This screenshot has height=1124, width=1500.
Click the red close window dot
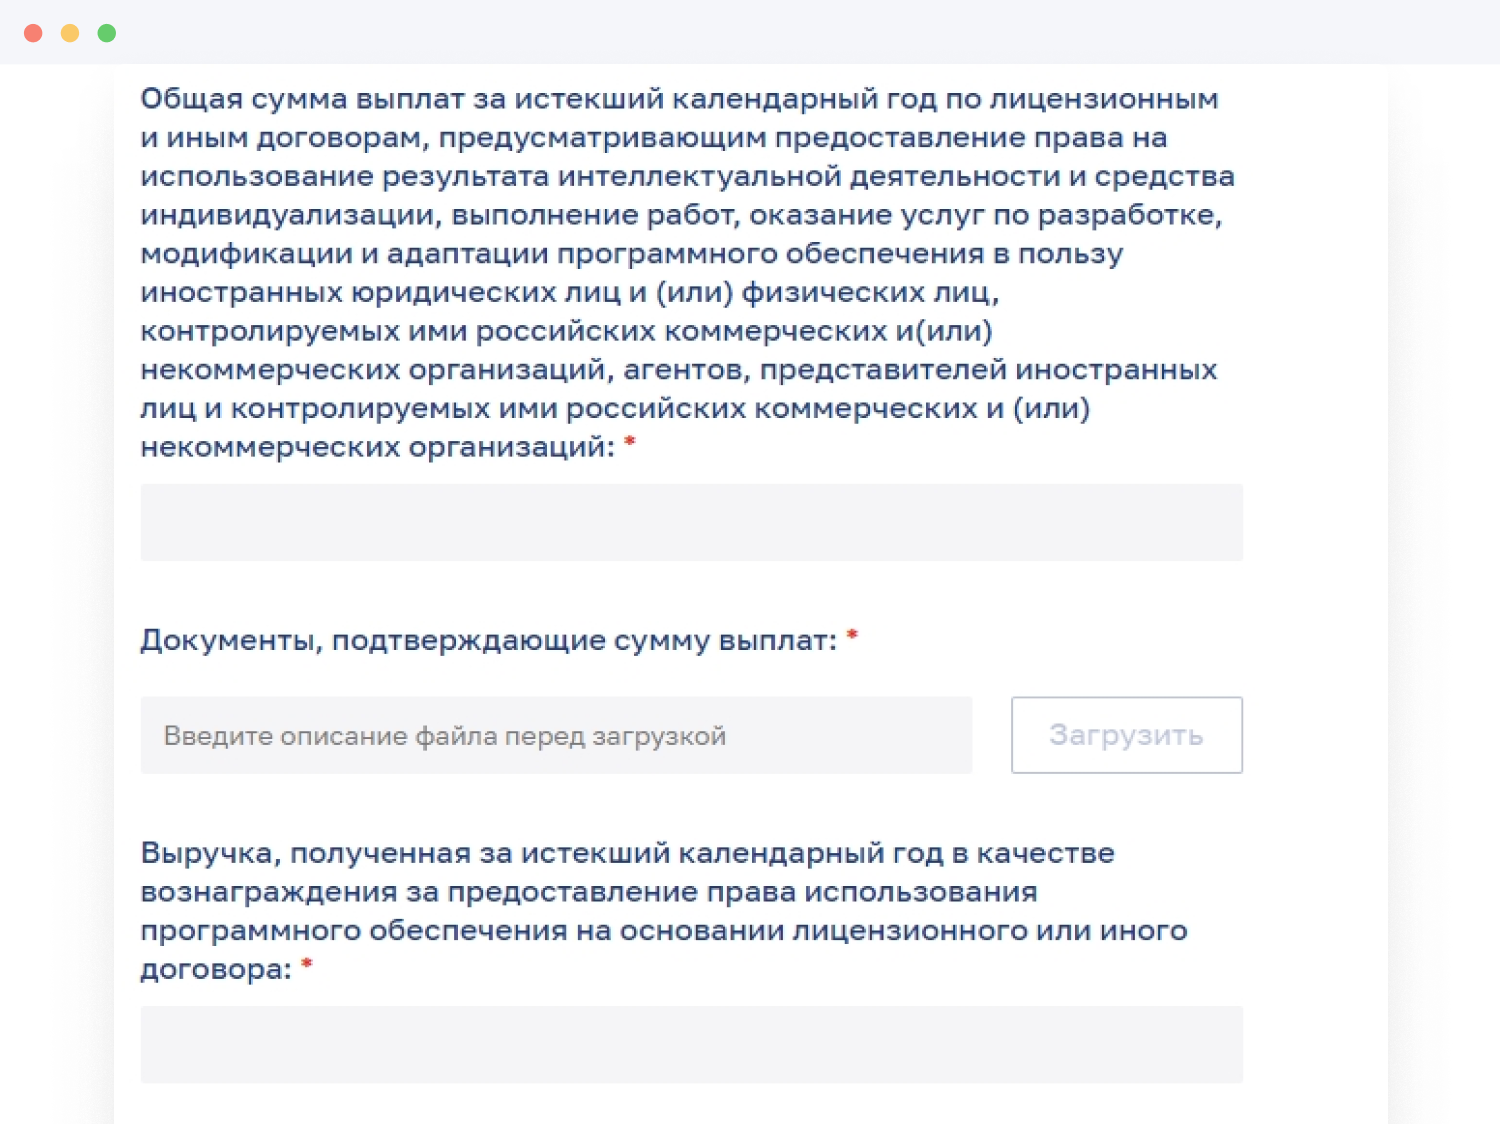[x=33, y=33]
